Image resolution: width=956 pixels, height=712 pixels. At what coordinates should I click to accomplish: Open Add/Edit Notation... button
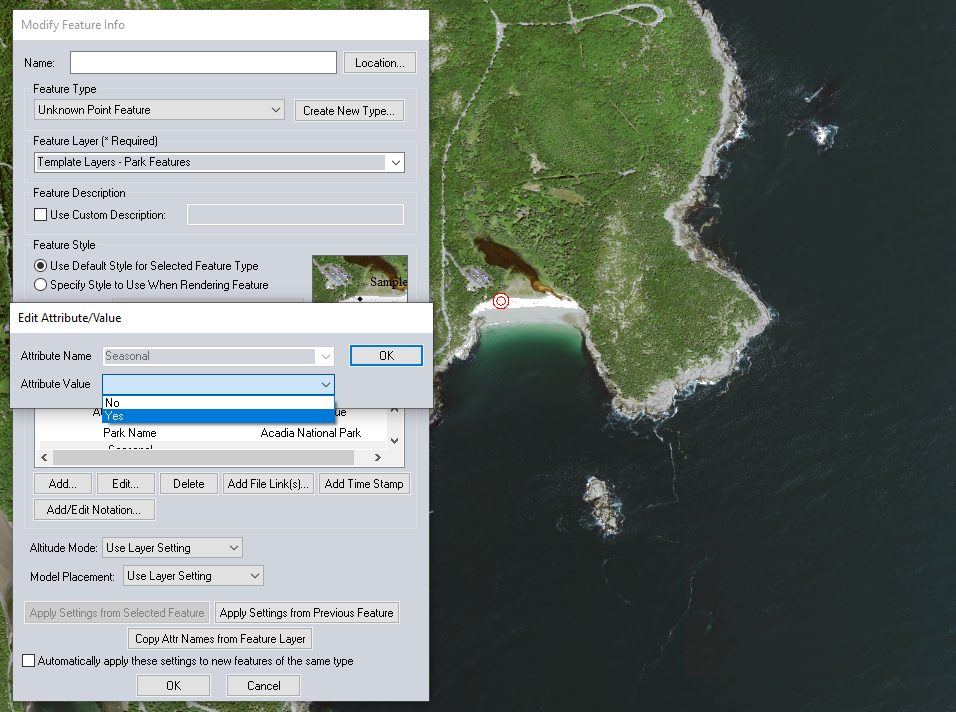pos(94,510)
